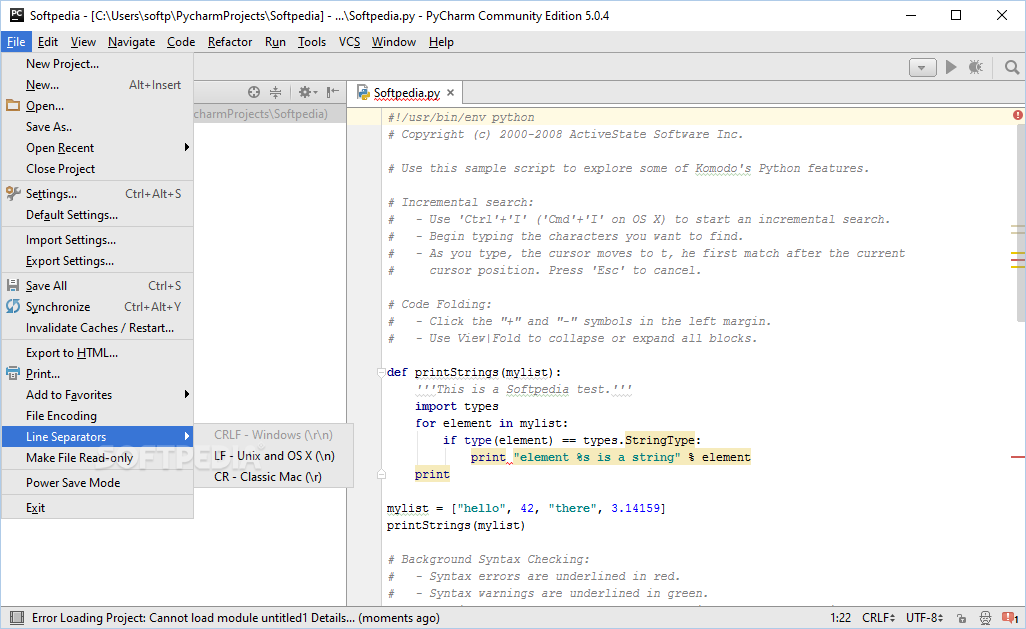The width and height of the screenshot is (1026, 629).
Task: Click the Run (play) toolbar icon
Action: pyautogui.click(x=951, y=67)
